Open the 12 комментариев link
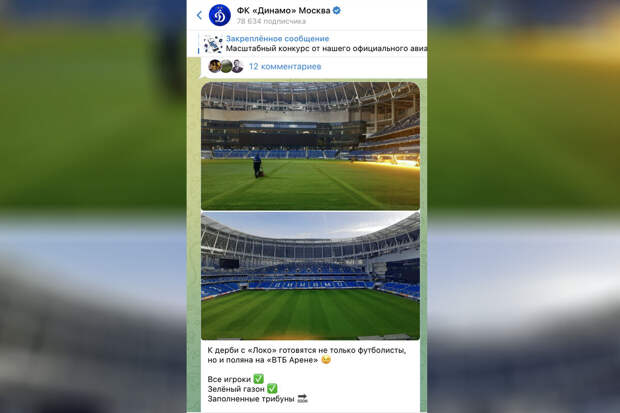This screenshot has width=620, height=413. point(285,66)
